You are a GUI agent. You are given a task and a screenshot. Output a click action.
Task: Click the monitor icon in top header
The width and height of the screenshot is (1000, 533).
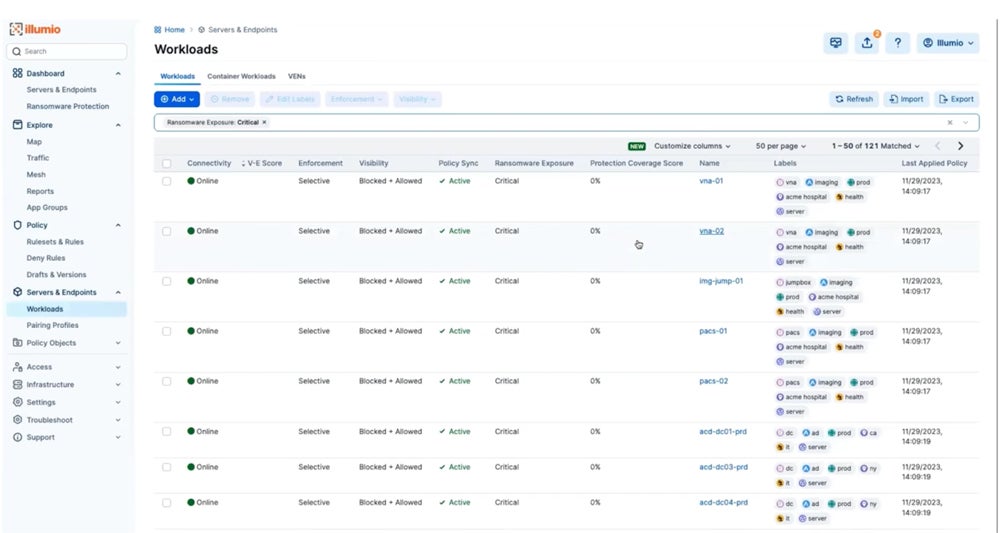pyautogui.click(x=836, y=43)
